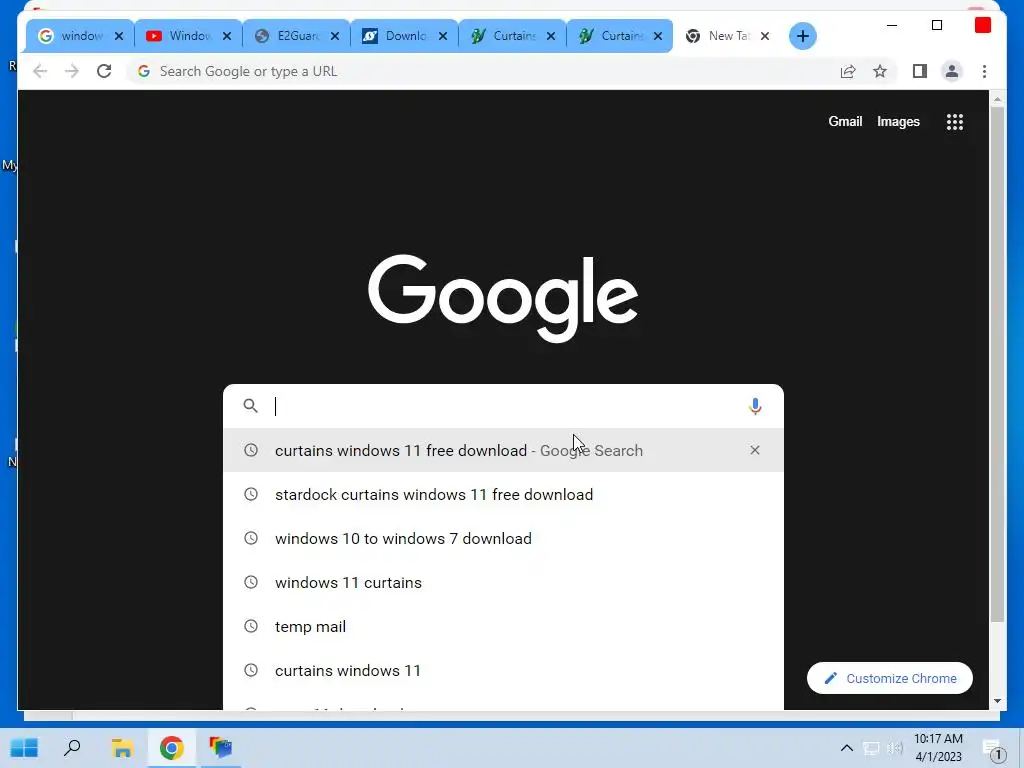Show hidden system tray icons
This screenshot has height=768, width=1024.
[x=846, y=748]
